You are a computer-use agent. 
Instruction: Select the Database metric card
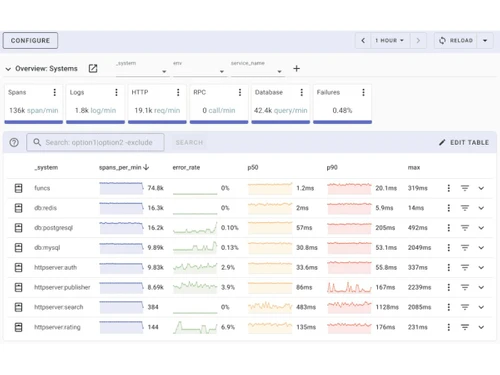281,104
